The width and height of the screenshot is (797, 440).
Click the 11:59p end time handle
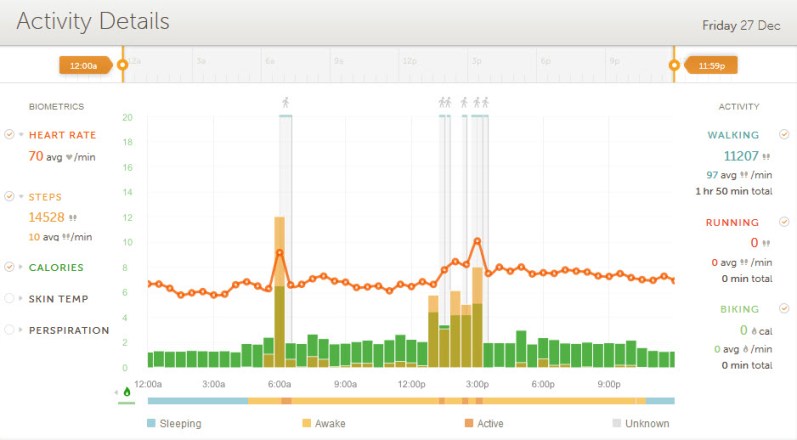click(x=710, y=66)
